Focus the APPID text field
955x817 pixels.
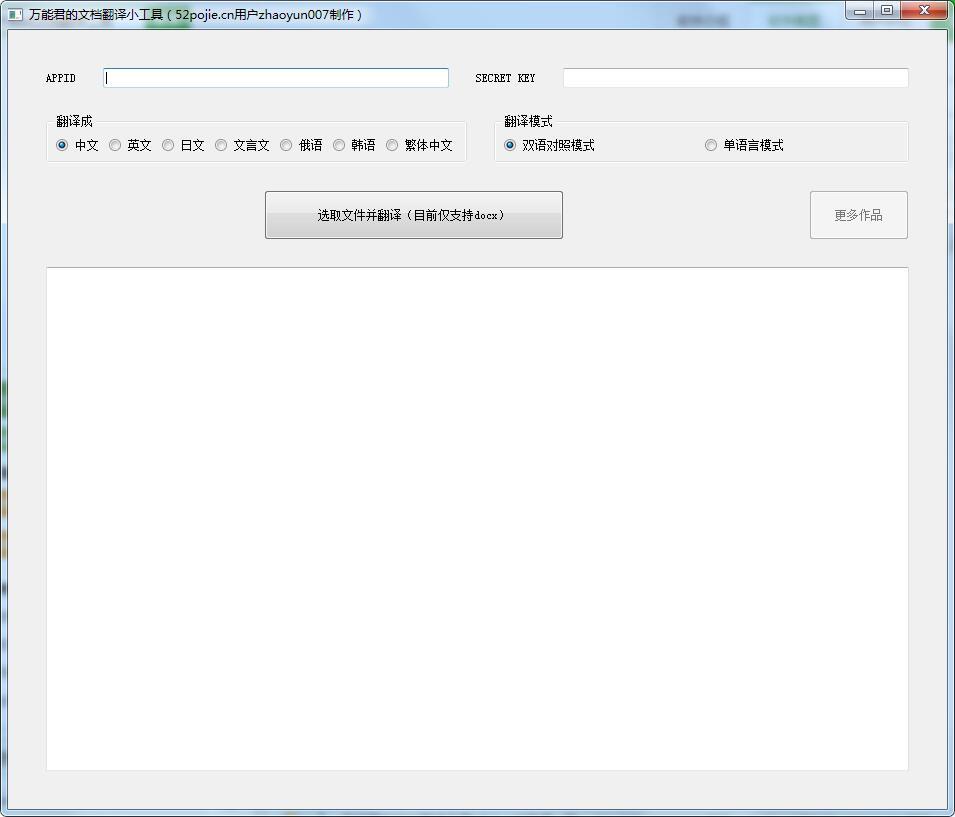(276, 78)
